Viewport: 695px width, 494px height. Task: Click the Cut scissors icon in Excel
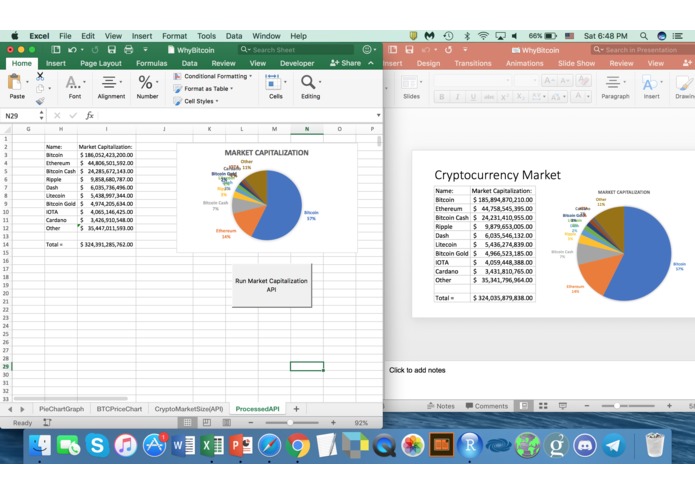(40, 77)
